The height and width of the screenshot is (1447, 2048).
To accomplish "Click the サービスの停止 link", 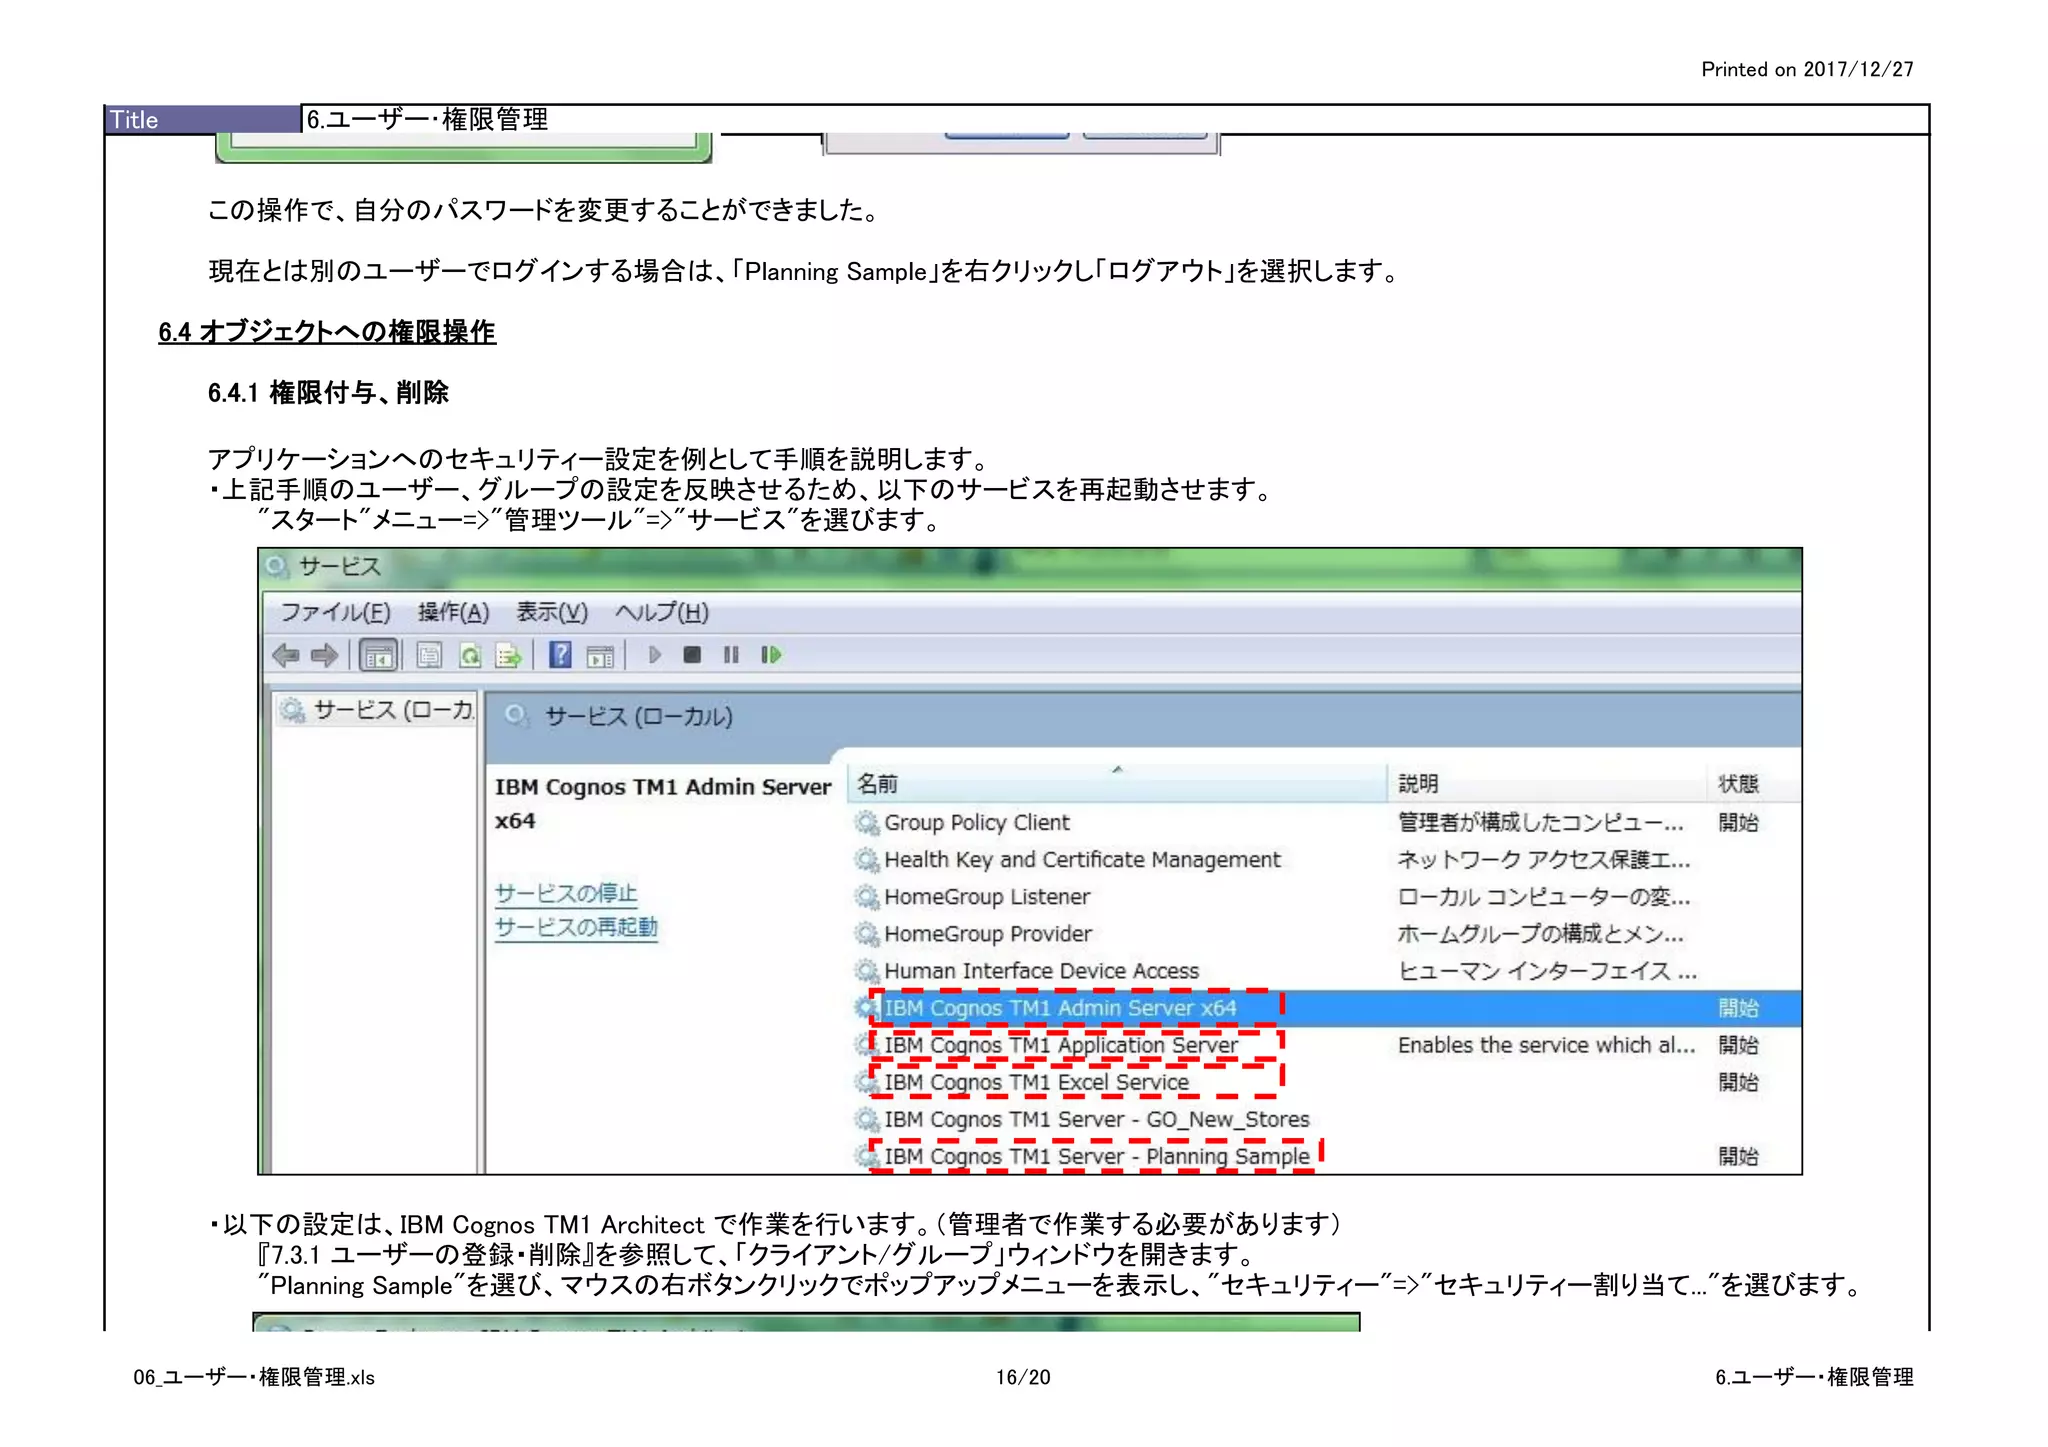I will point(566,892).
